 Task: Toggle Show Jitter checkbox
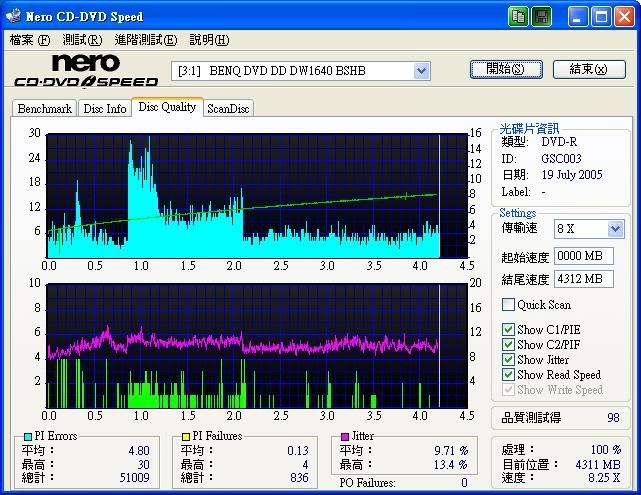(x=508, y=360)
